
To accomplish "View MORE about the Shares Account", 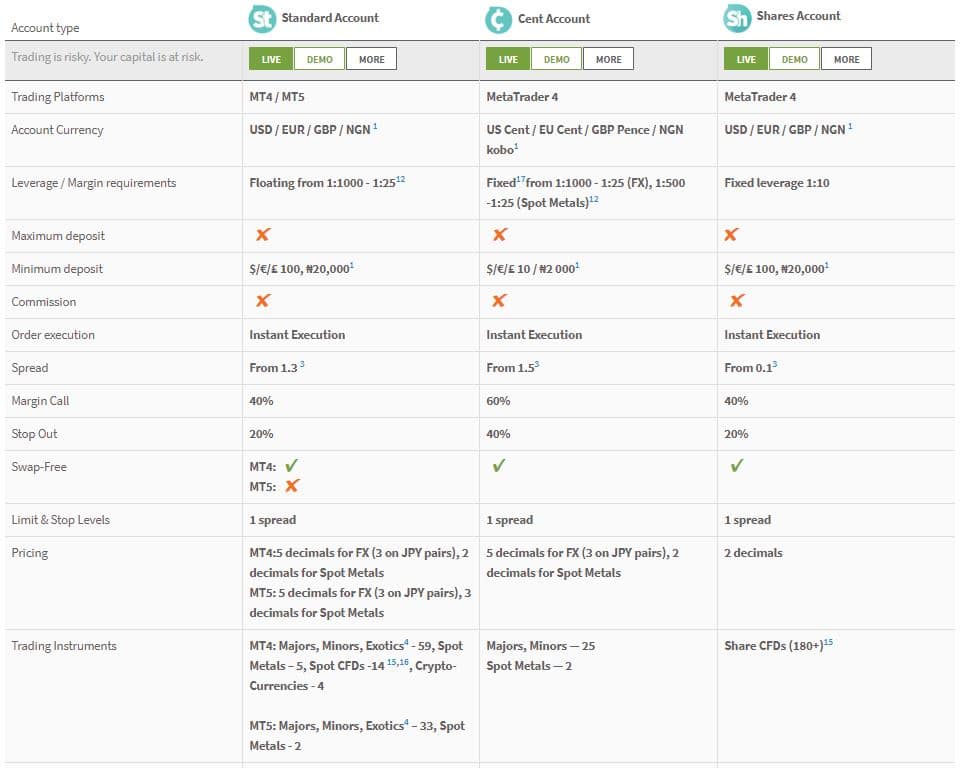I will tap(846, 59).
